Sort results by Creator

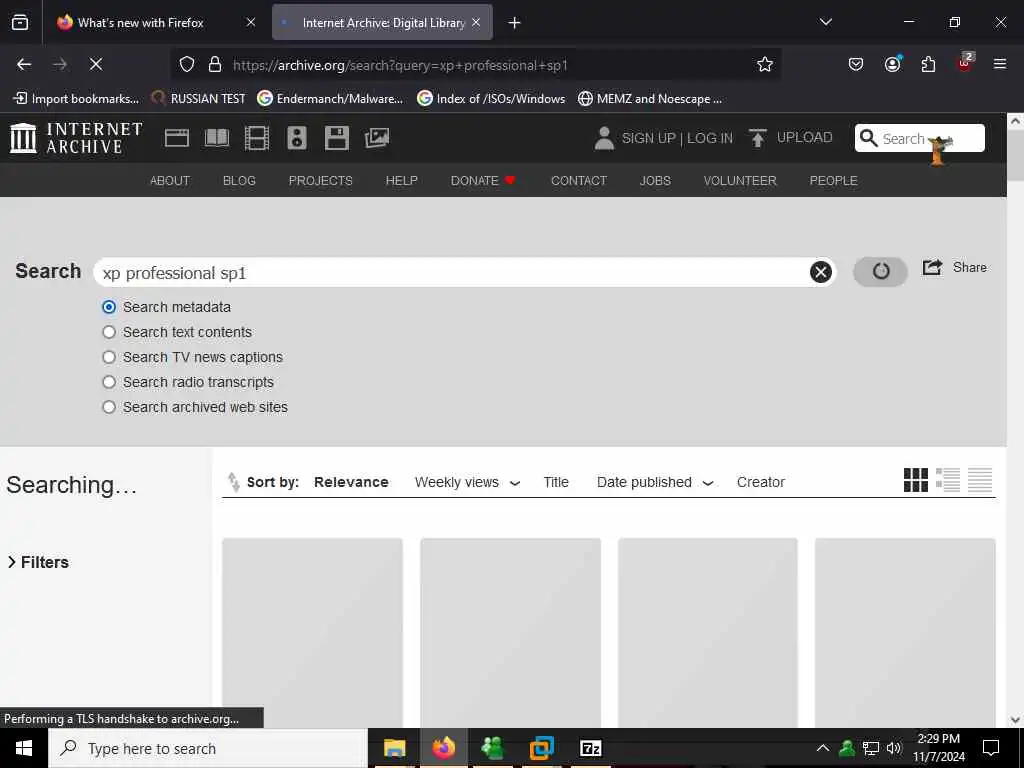pos(760,482)
